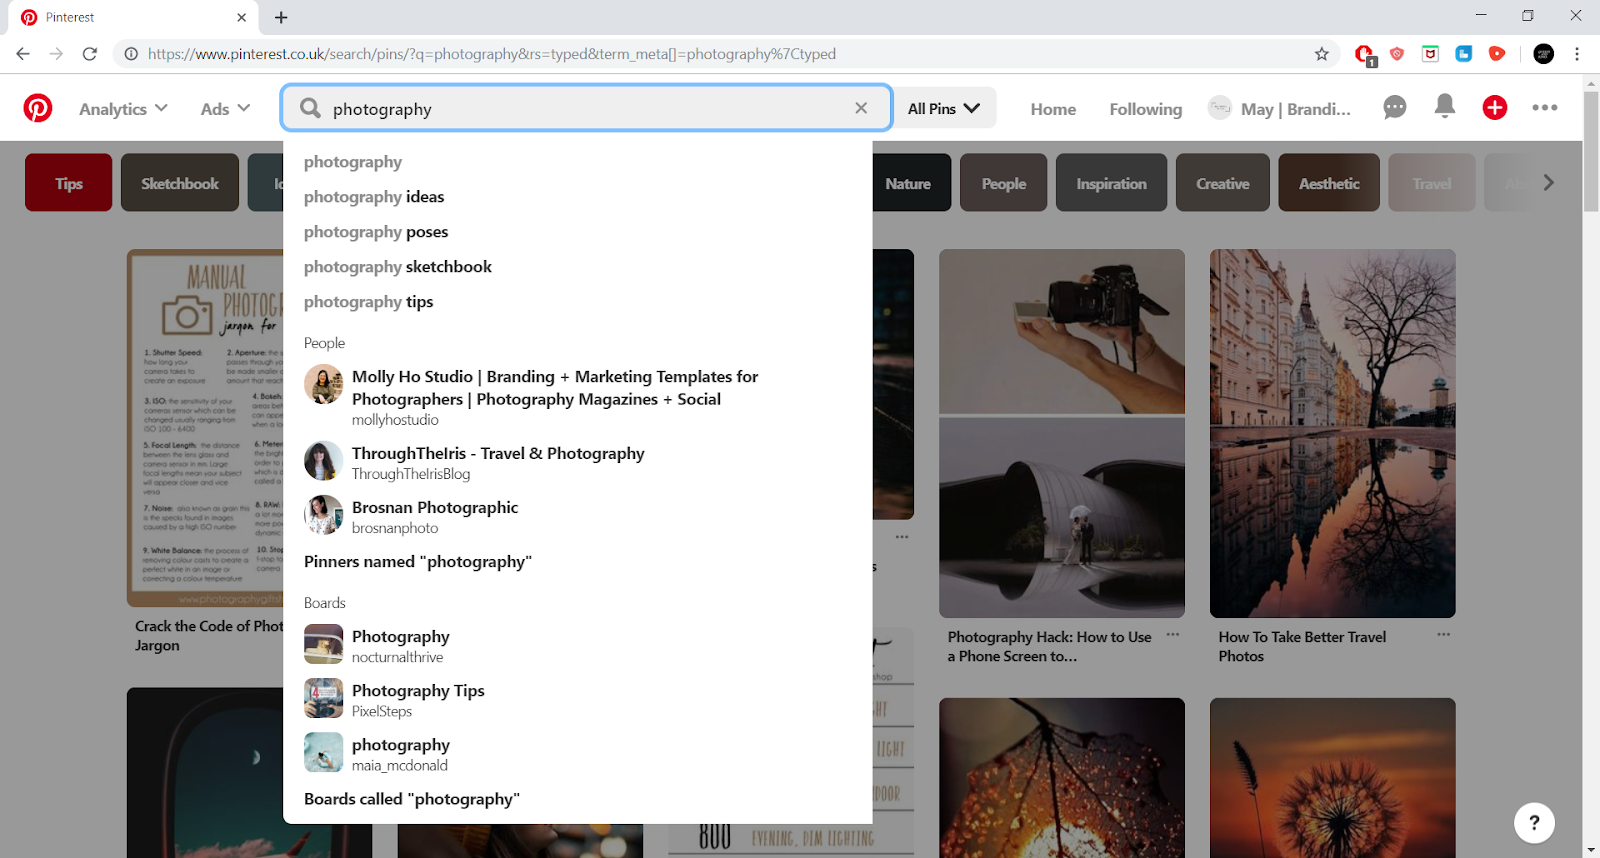1600x858 pixels.
Task: Open a new browser tab
Action: point(281,17)
